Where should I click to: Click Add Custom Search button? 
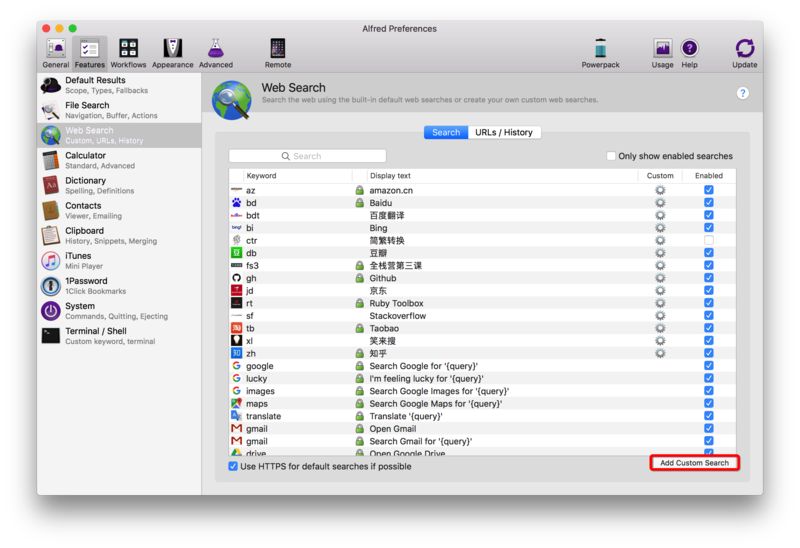point(694,463)
